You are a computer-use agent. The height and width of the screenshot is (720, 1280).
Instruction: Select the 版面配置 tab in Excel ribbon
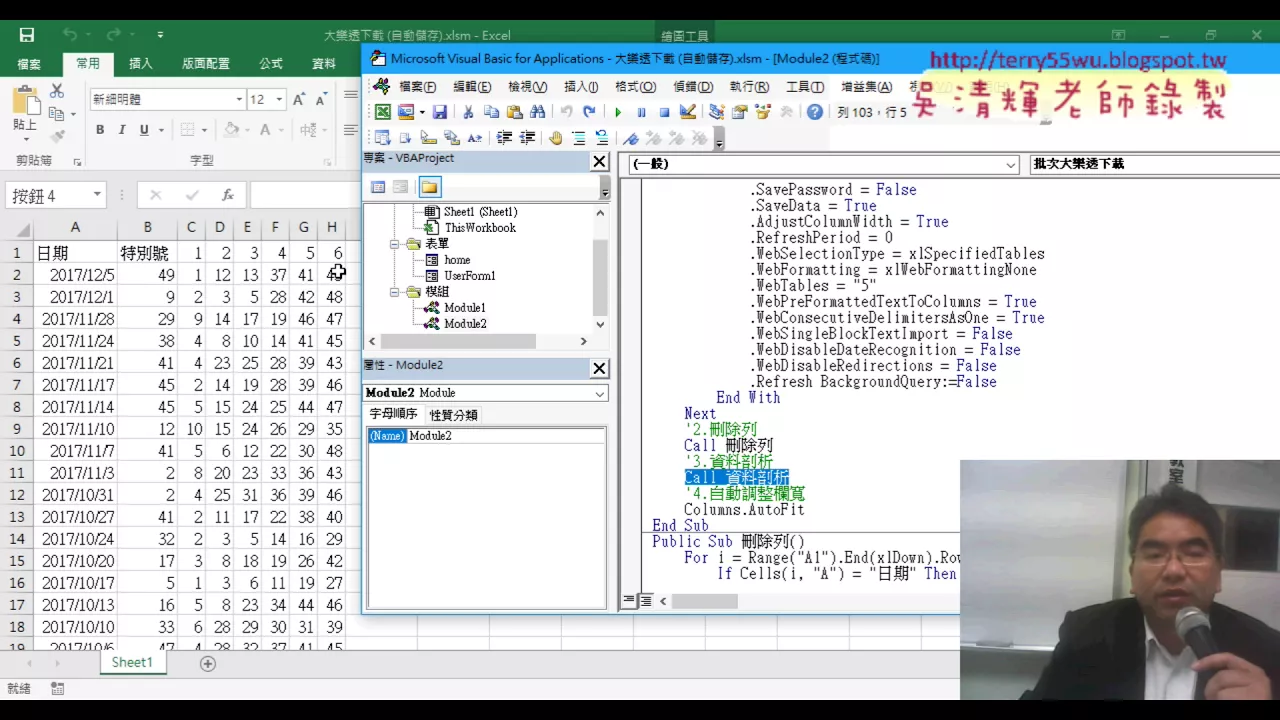point(206,64)
